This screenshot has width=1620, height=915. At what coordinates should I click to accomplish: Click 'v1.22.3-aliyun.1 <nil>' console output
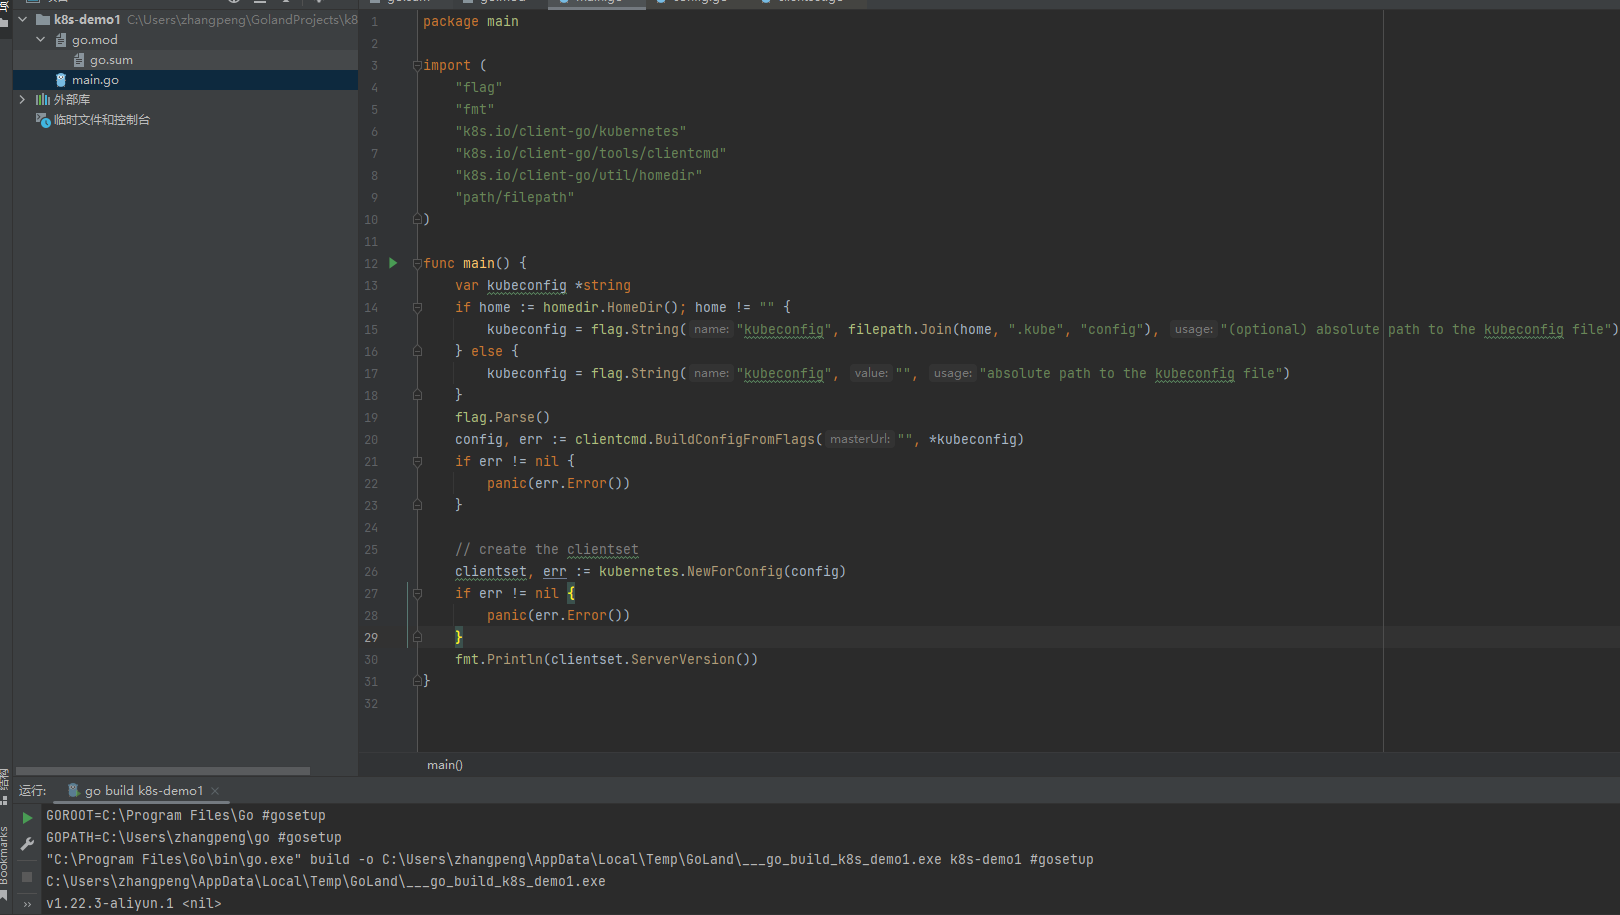click(134, 903)
